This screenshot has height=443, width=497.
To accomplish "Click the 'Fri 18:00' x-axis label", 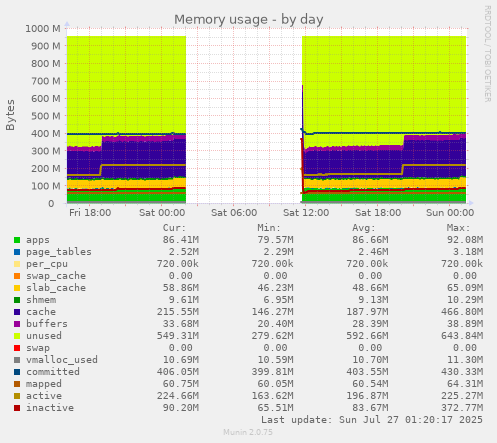I will pyautogui.click(x=90, y=213).
